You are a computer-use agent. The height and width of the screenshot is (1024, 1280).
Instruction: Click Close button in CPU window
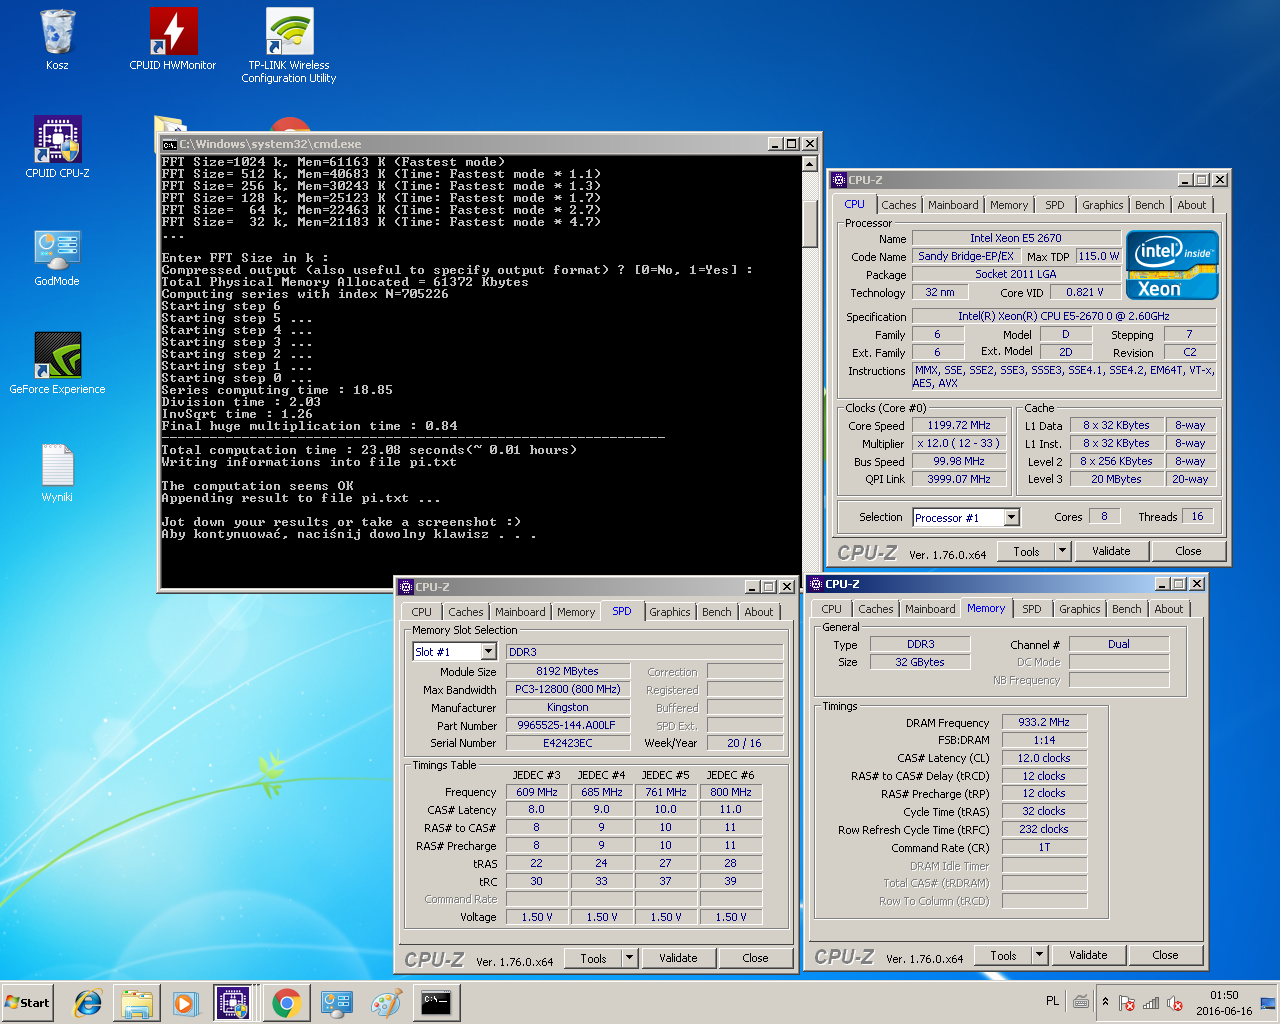point(1188,551)
